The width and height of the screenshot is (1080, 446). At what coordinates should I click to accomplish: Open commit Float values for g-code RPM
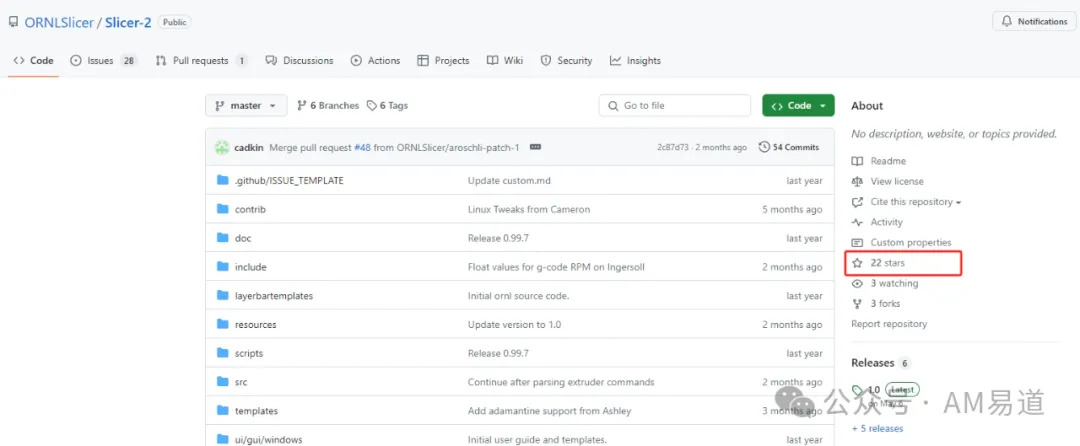pyautogui.click(x=557, y=267)
